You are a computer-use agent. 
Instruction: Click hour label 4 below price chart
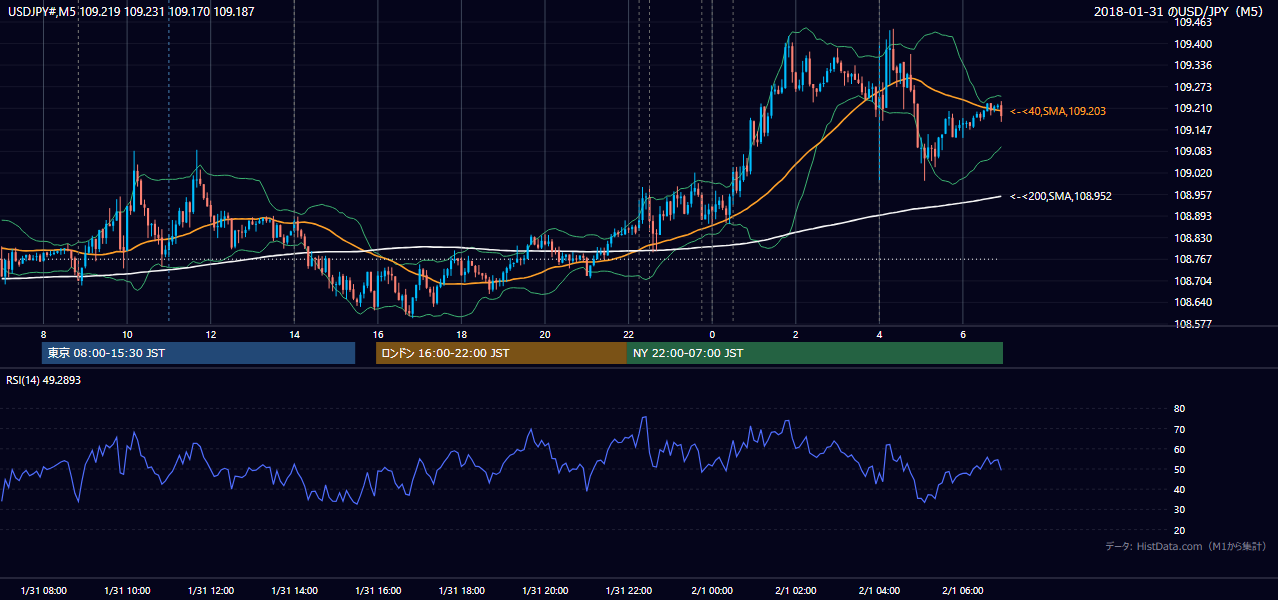[879, 333]
